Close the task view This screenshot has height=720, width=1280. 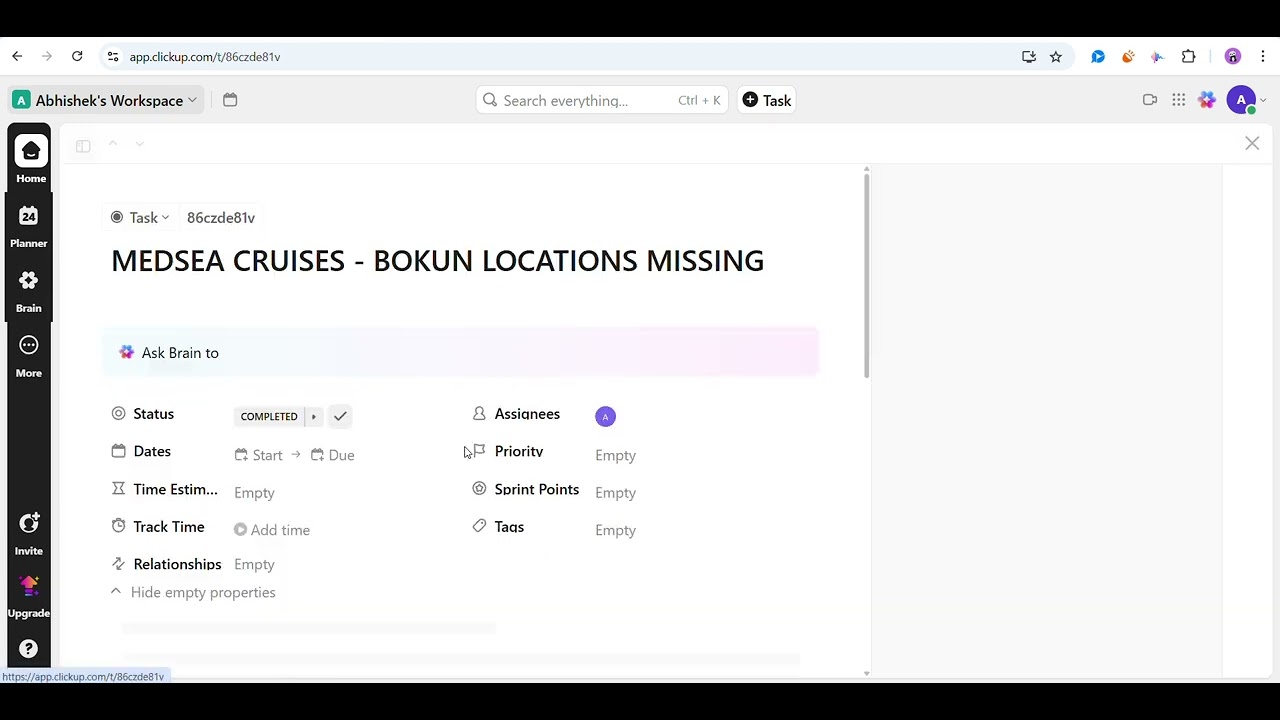[1252, 144]
